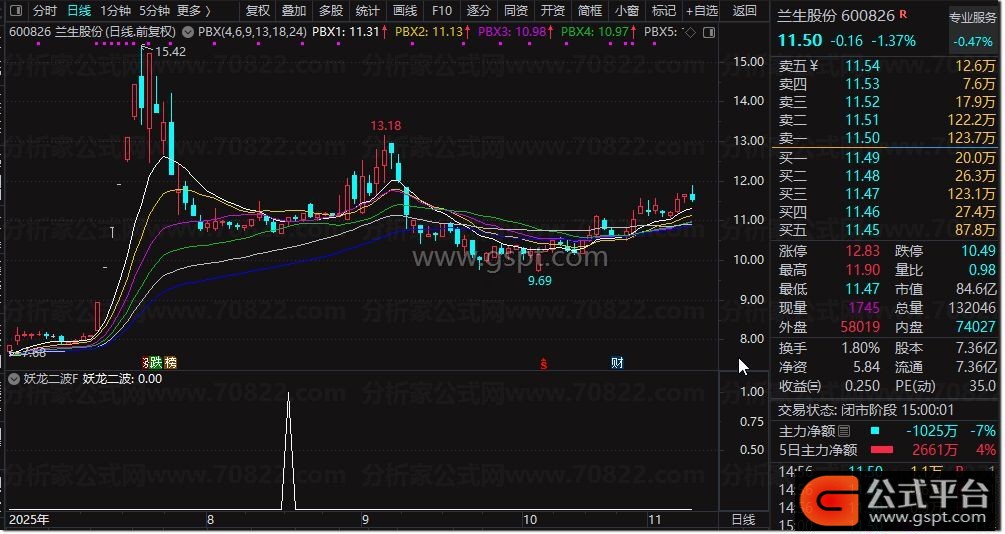Click the red 5日主力净额 bar
This screenshot has width=1005, height=534.
pyautogui.click(x=883, y=450)
